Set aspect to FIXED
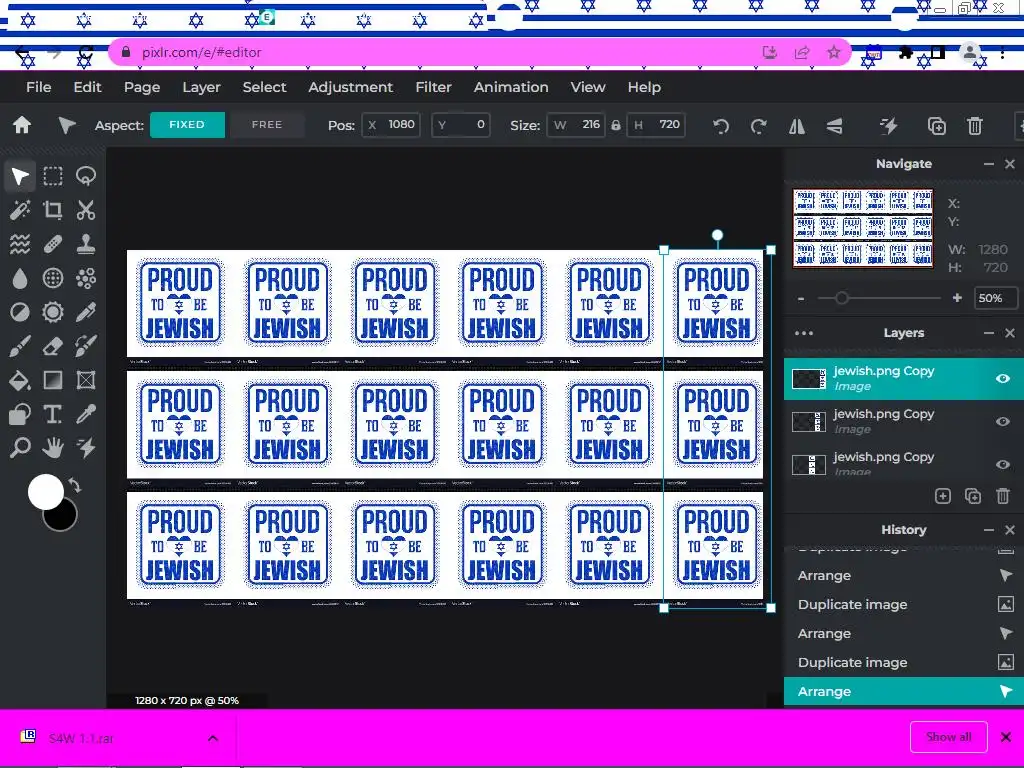 point(187,125)
